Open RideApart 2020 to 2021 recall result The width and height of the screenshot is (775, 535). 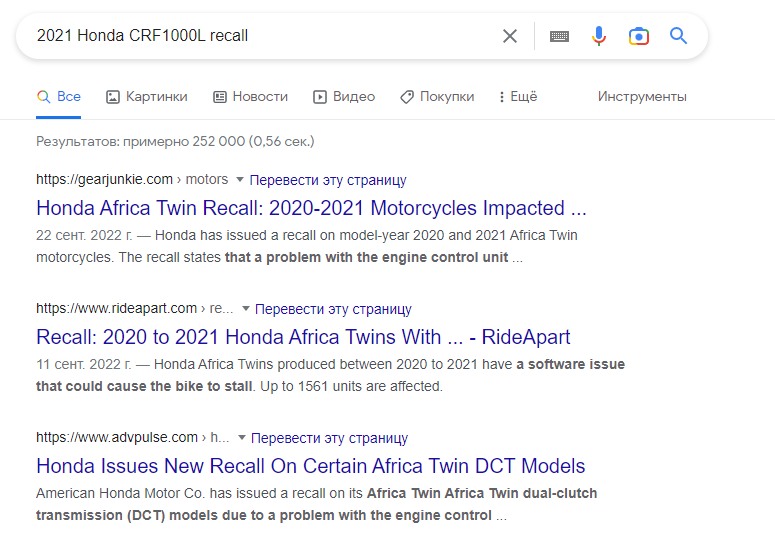point(303,337)
